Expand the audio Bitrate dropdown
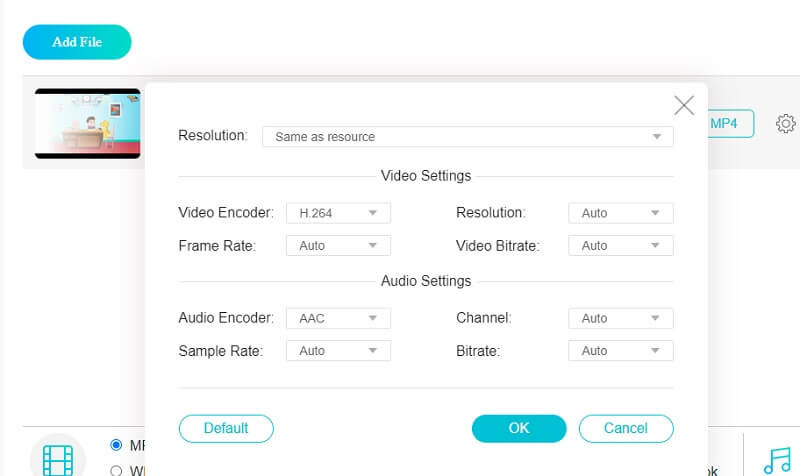The image size is (800, 476). tap(620, 351)
